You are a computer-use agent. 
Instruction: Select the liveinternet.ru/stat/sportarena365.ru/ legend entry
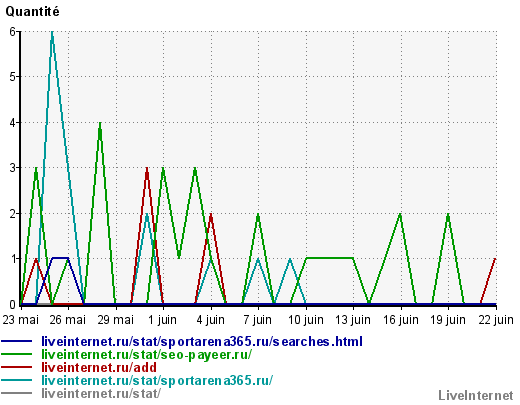click(157, 380)
